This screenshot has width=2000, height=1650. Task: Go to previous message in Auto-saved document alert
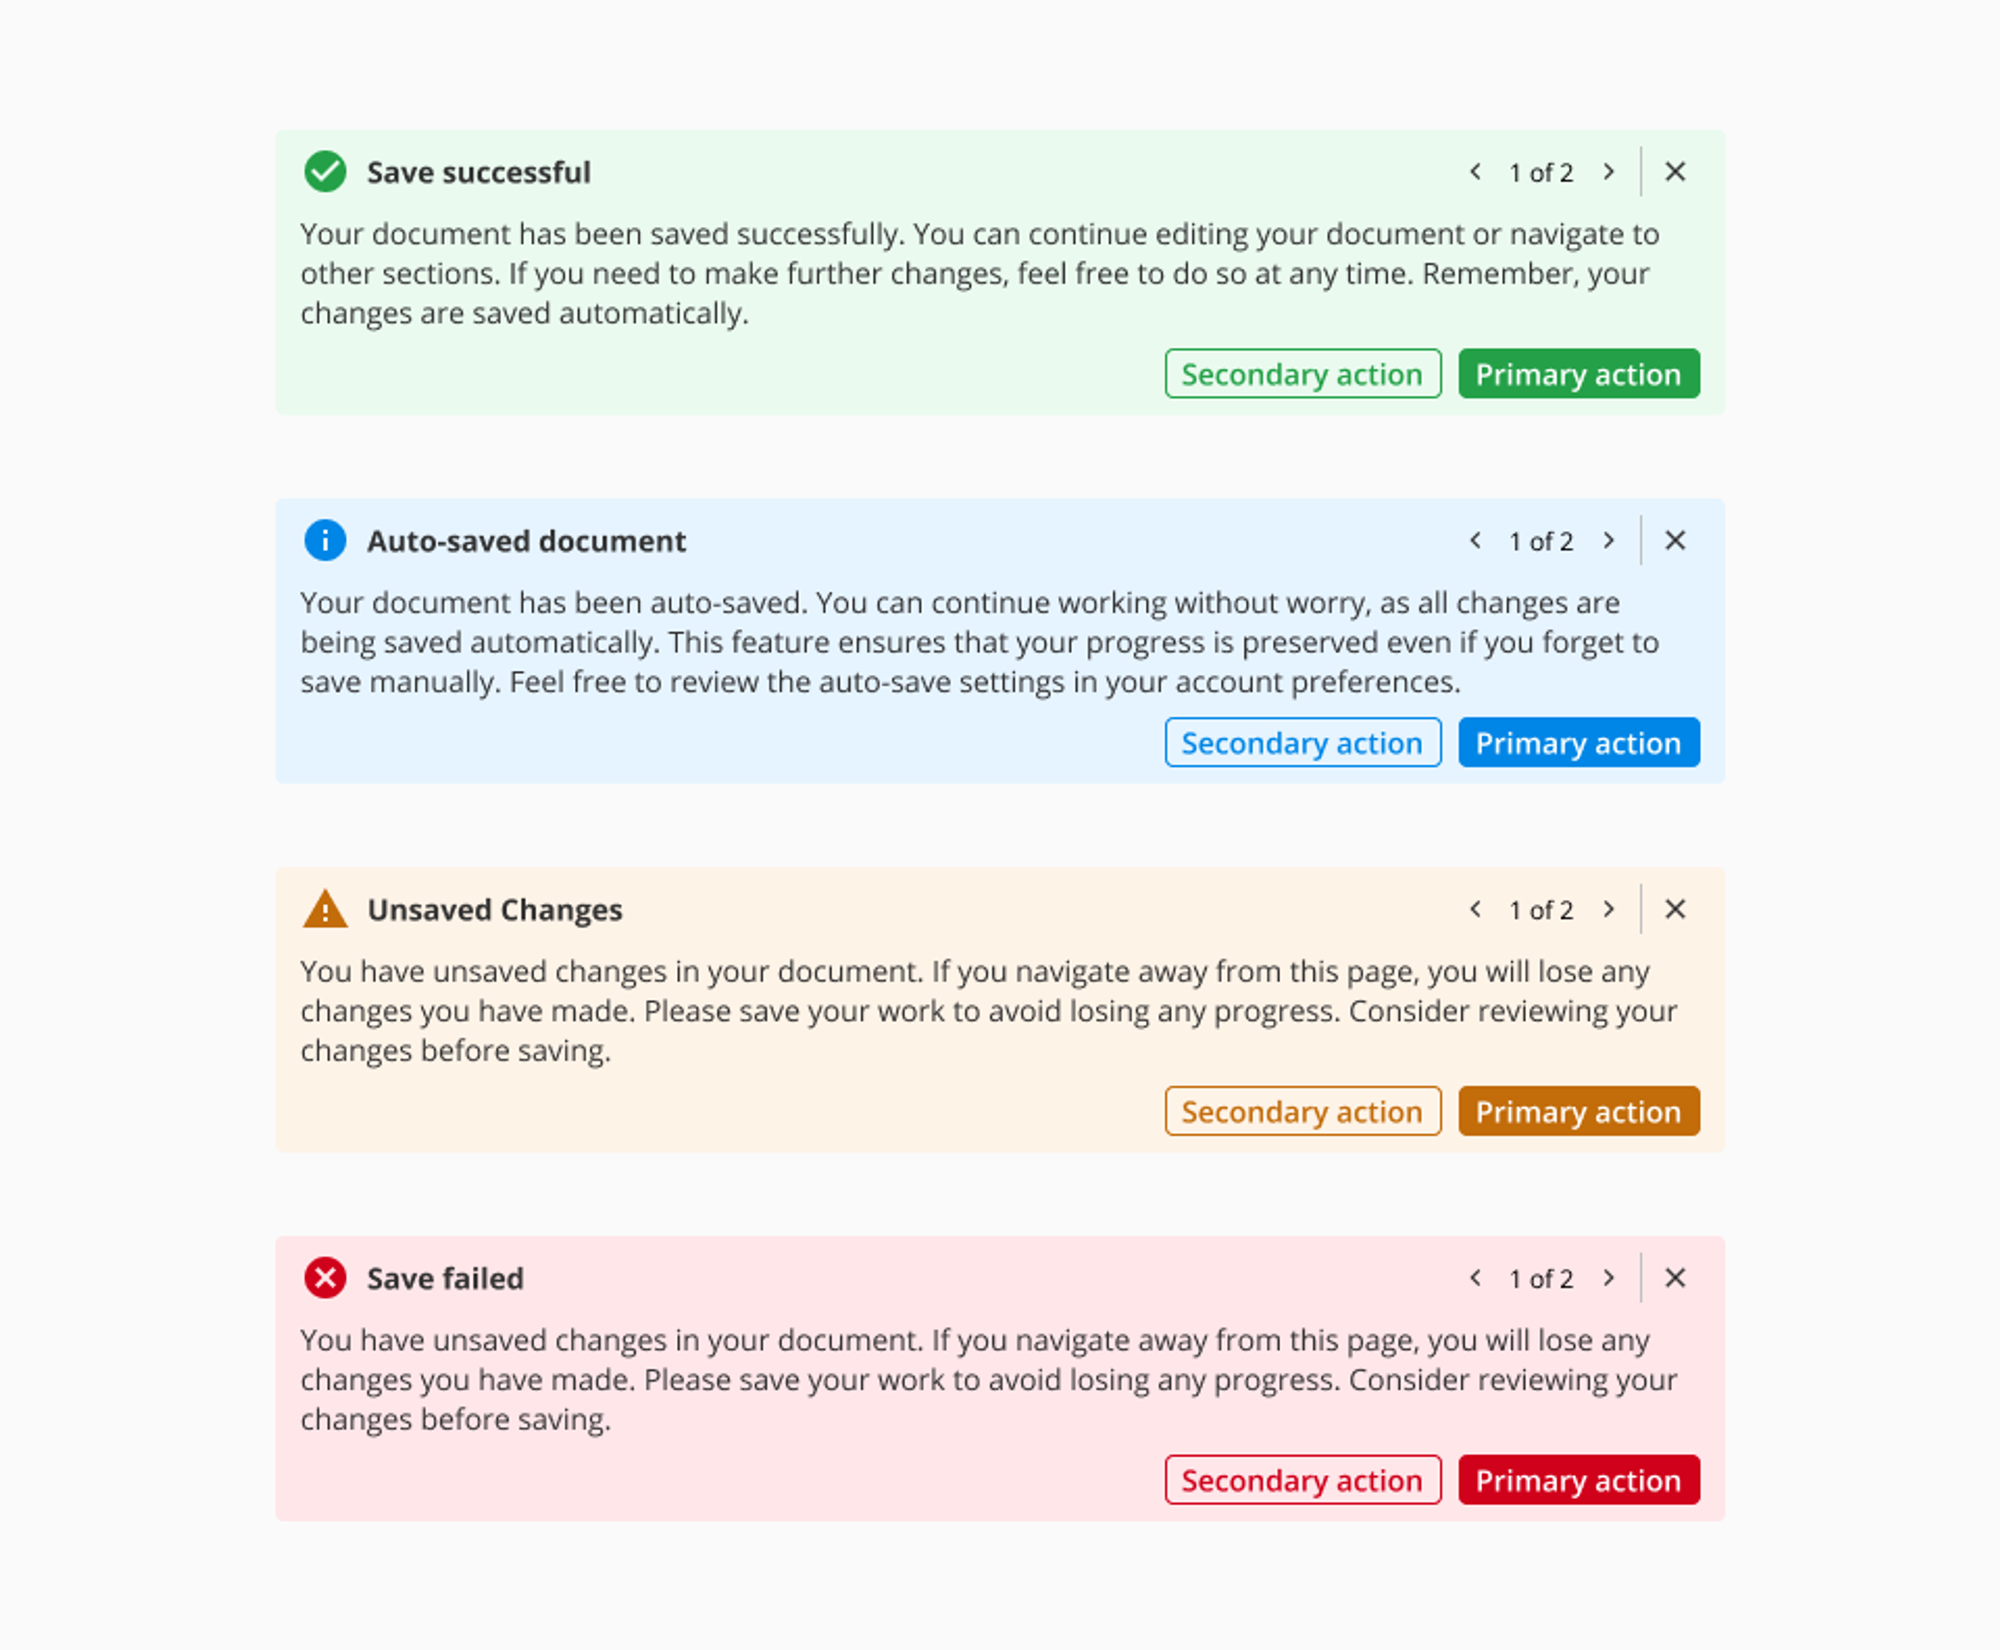pyautogui.click(x=1475, y=541)
